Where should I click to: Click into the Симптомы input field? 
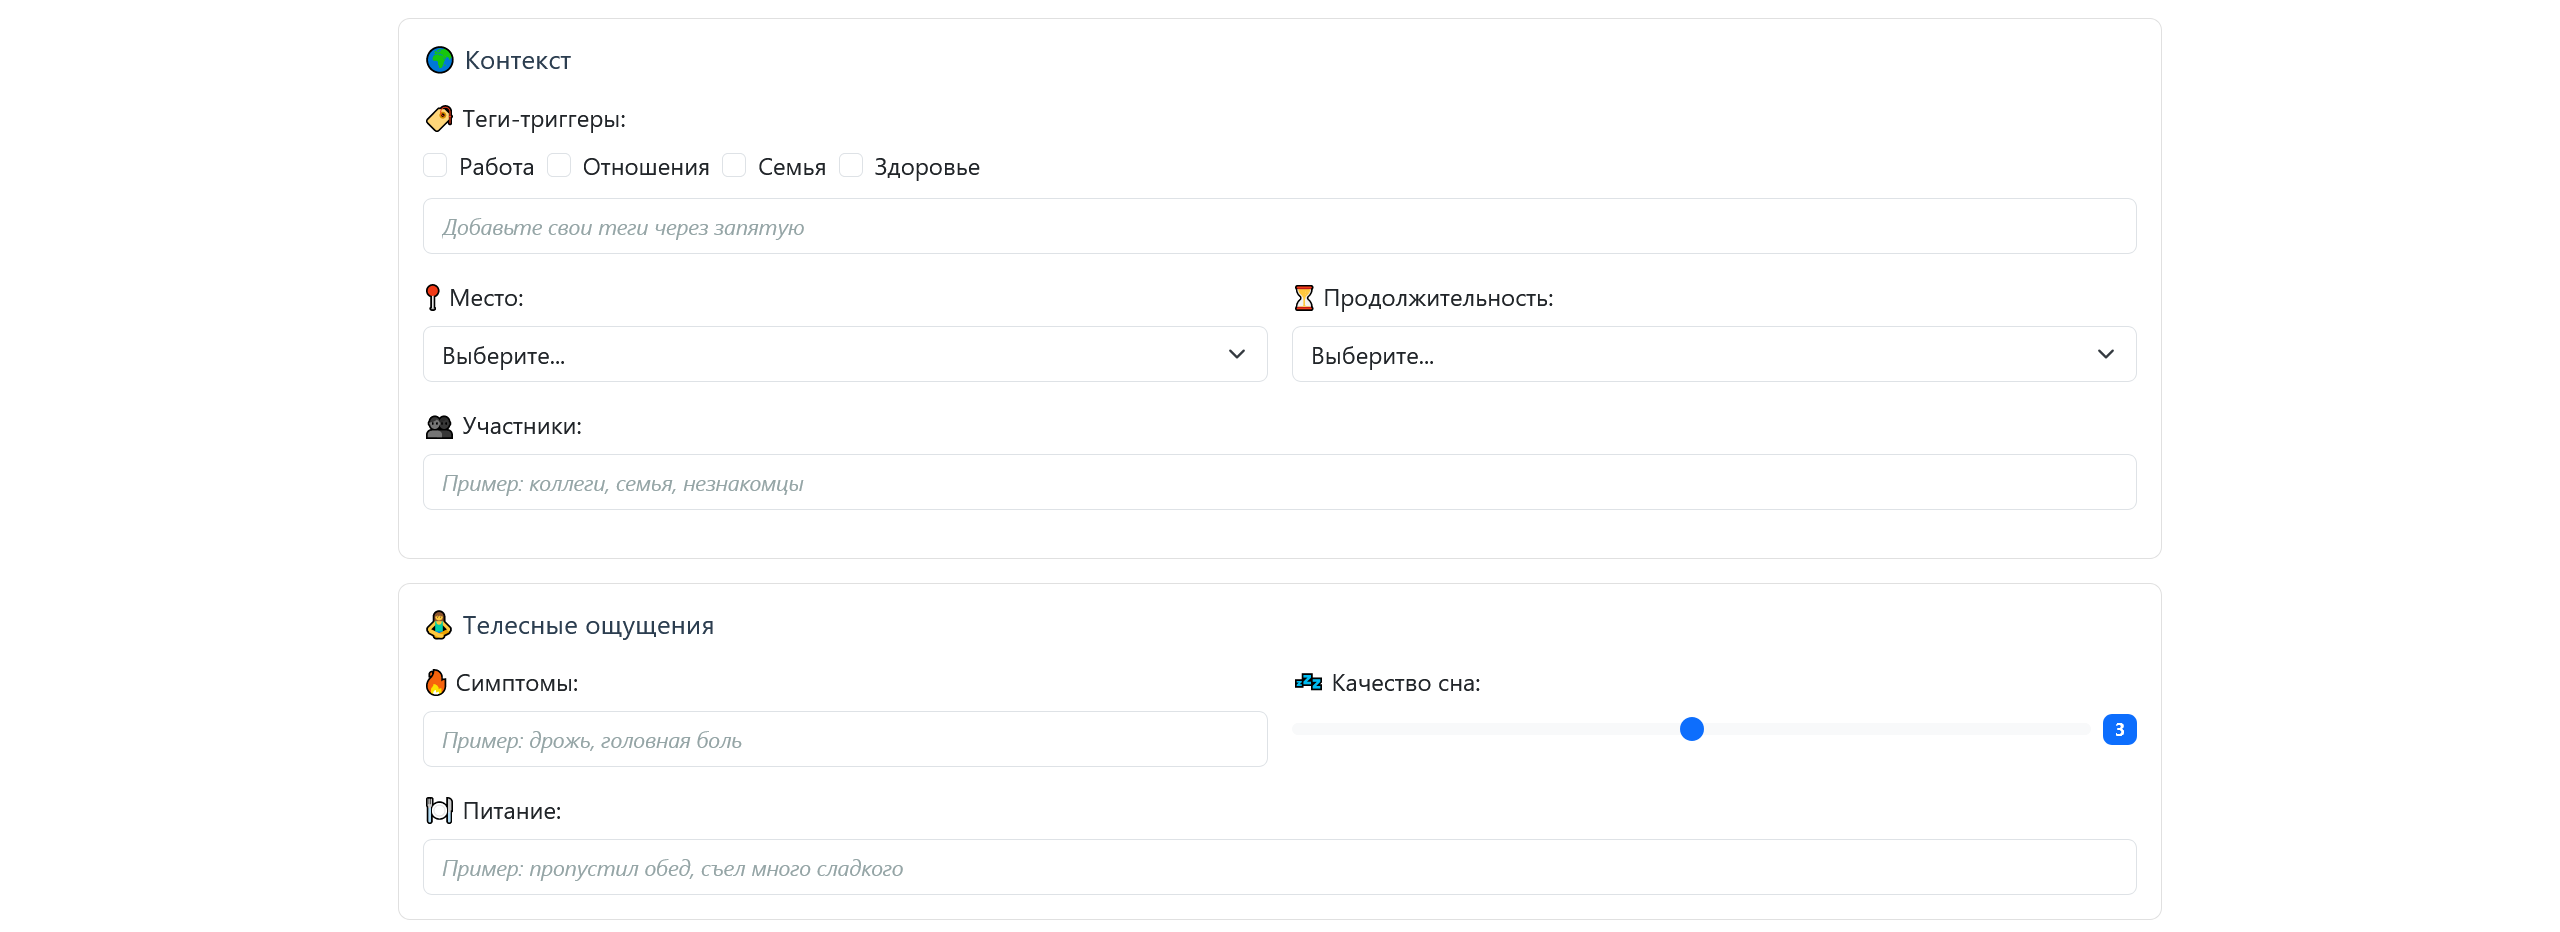tap(845, 739)
